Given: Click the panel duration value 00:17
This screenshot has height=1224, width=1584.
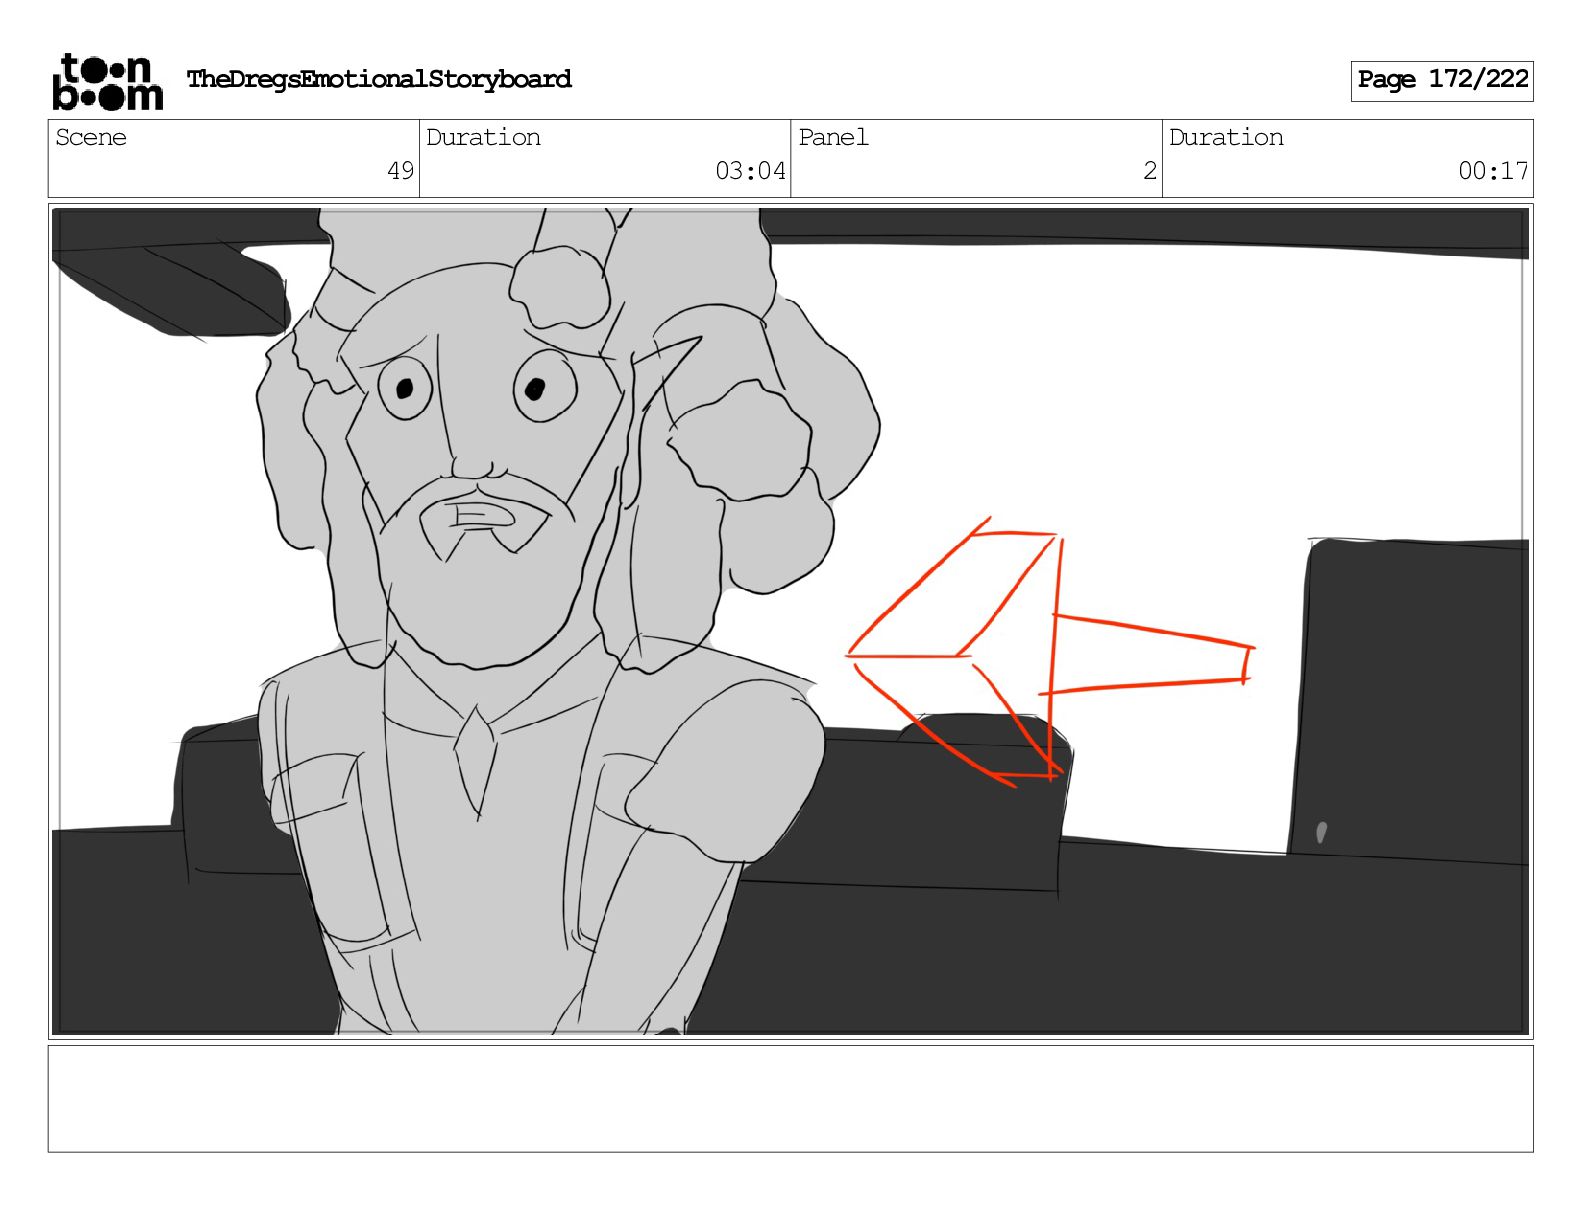Looking at the screenshot, I should [x=1493, y=171].
